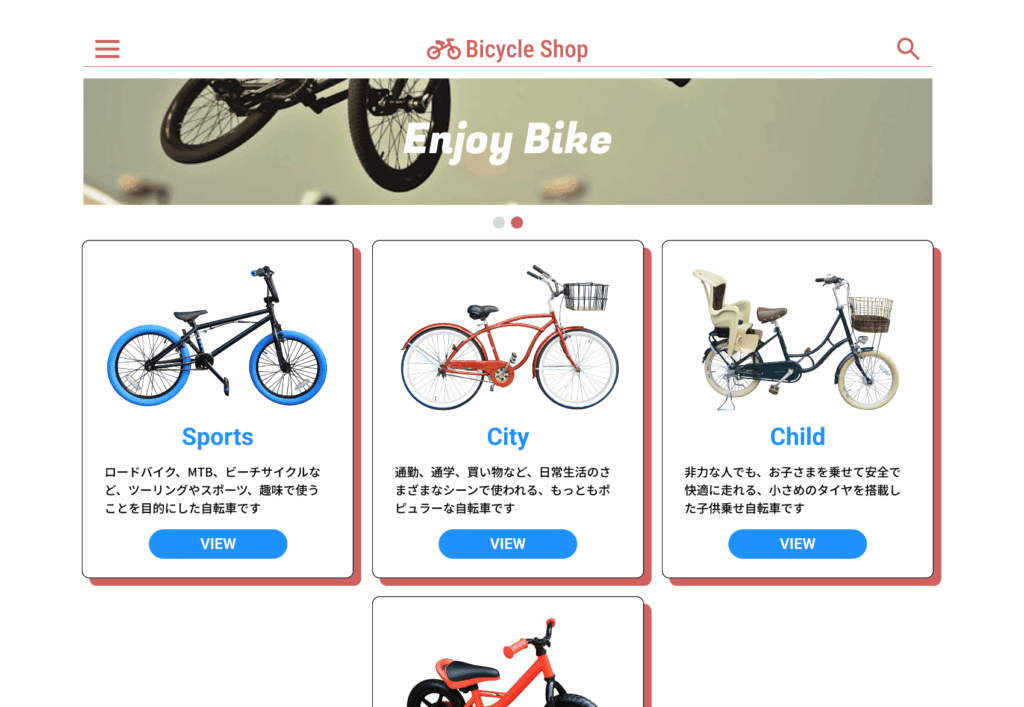Click the Child card description text
1024x707 pixels.
point(792,490)
